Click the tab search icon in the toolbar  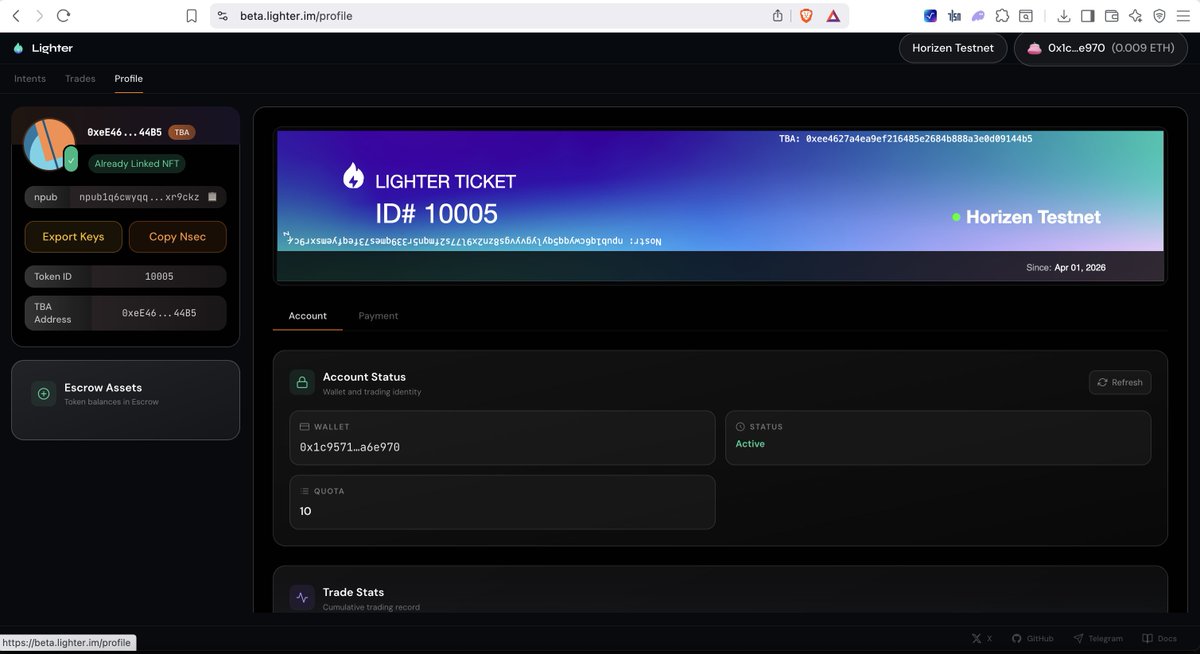pos(1026,16)
